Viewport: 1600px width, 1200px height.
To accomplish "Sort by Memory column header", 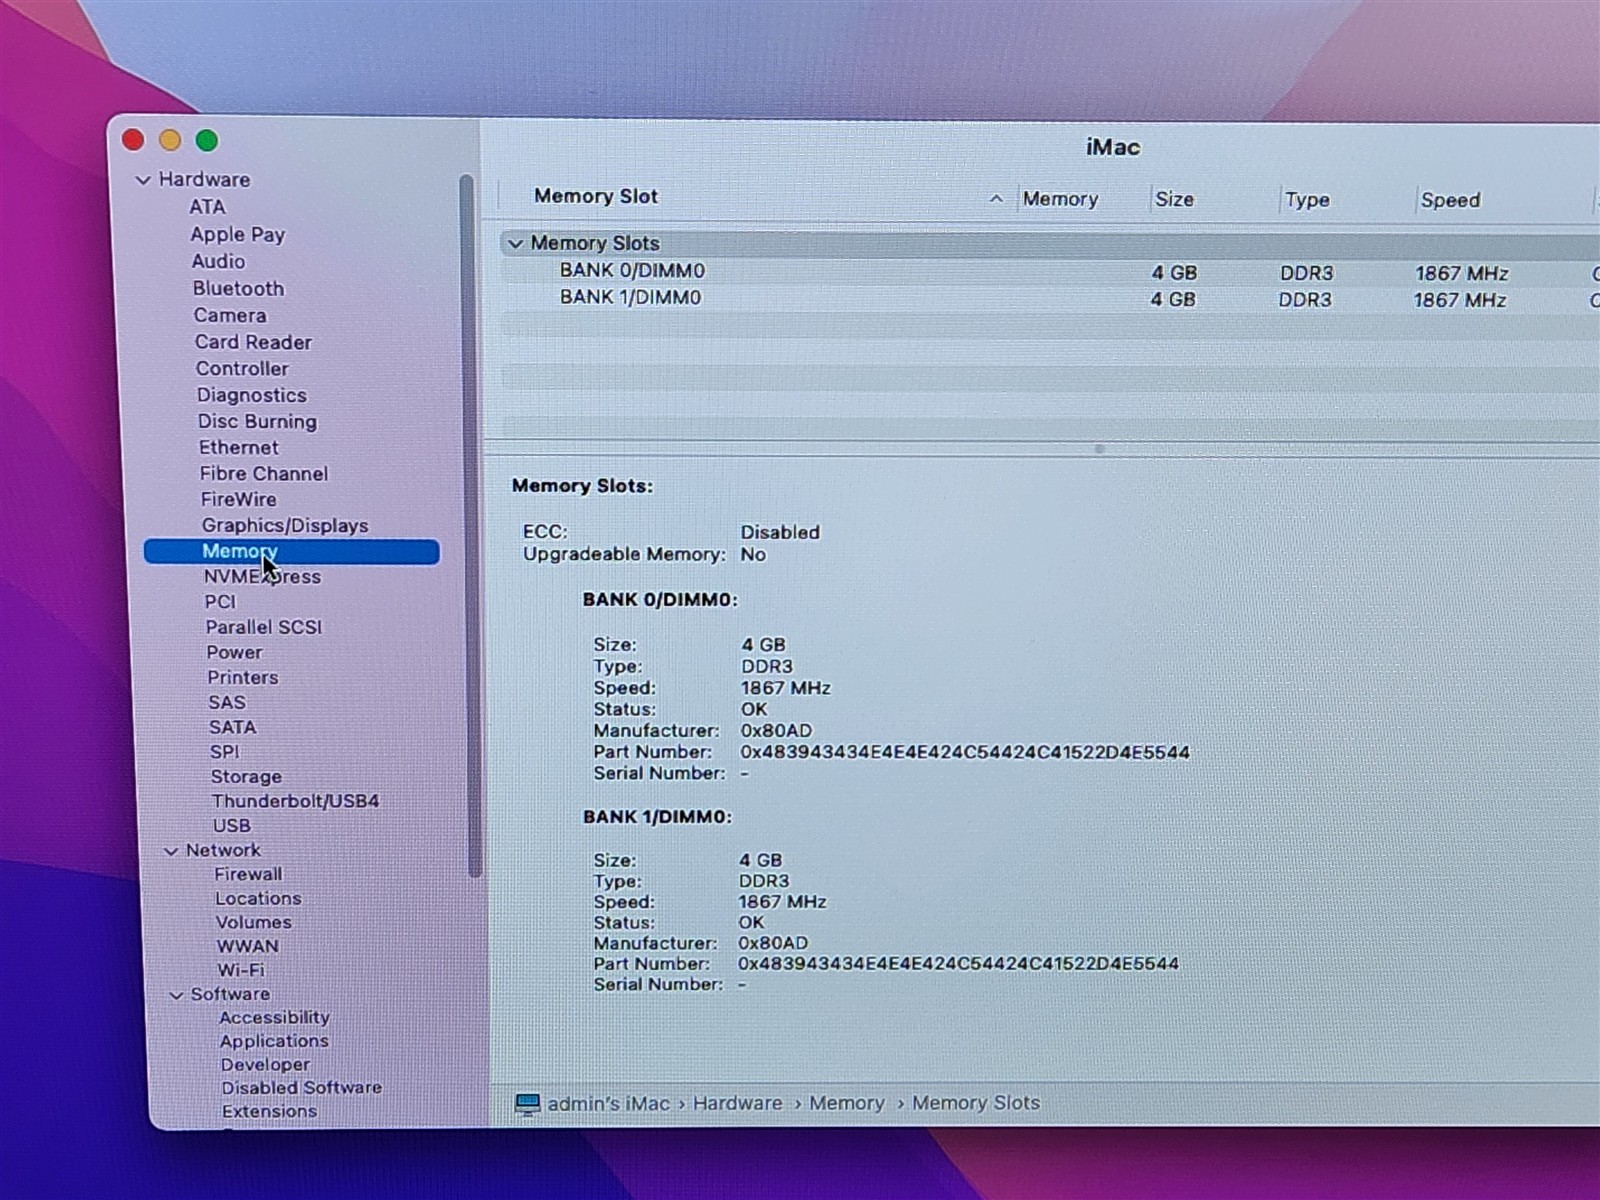I will (x=1060, y=199).
